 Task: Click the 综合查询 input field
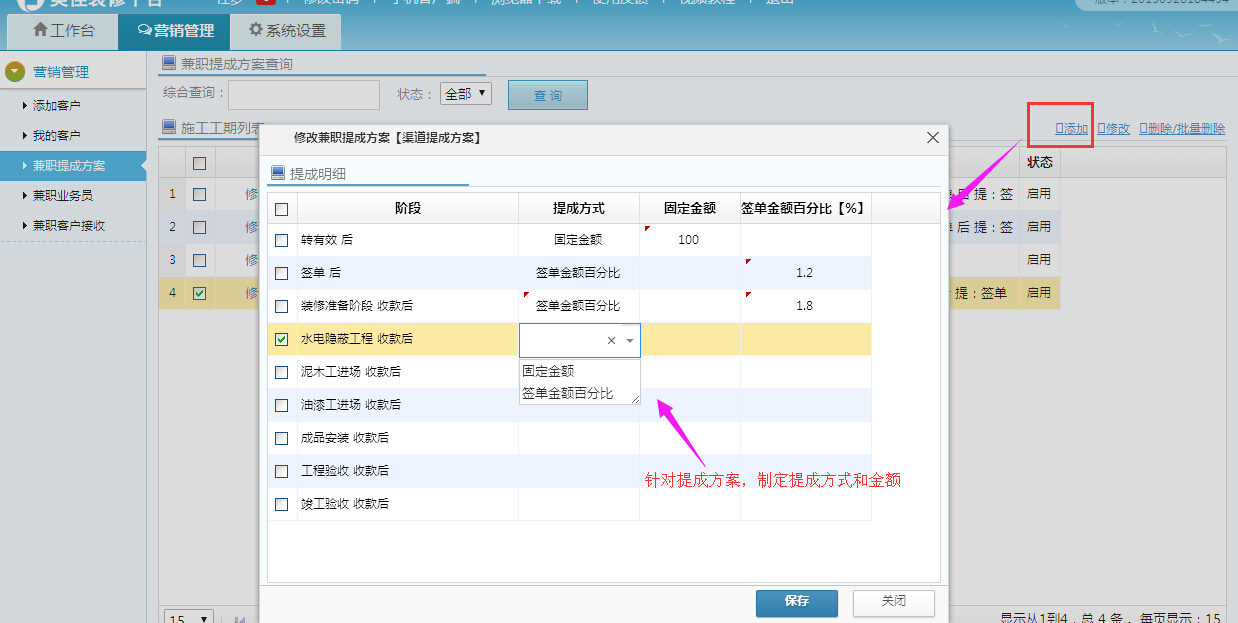(304, 95)
